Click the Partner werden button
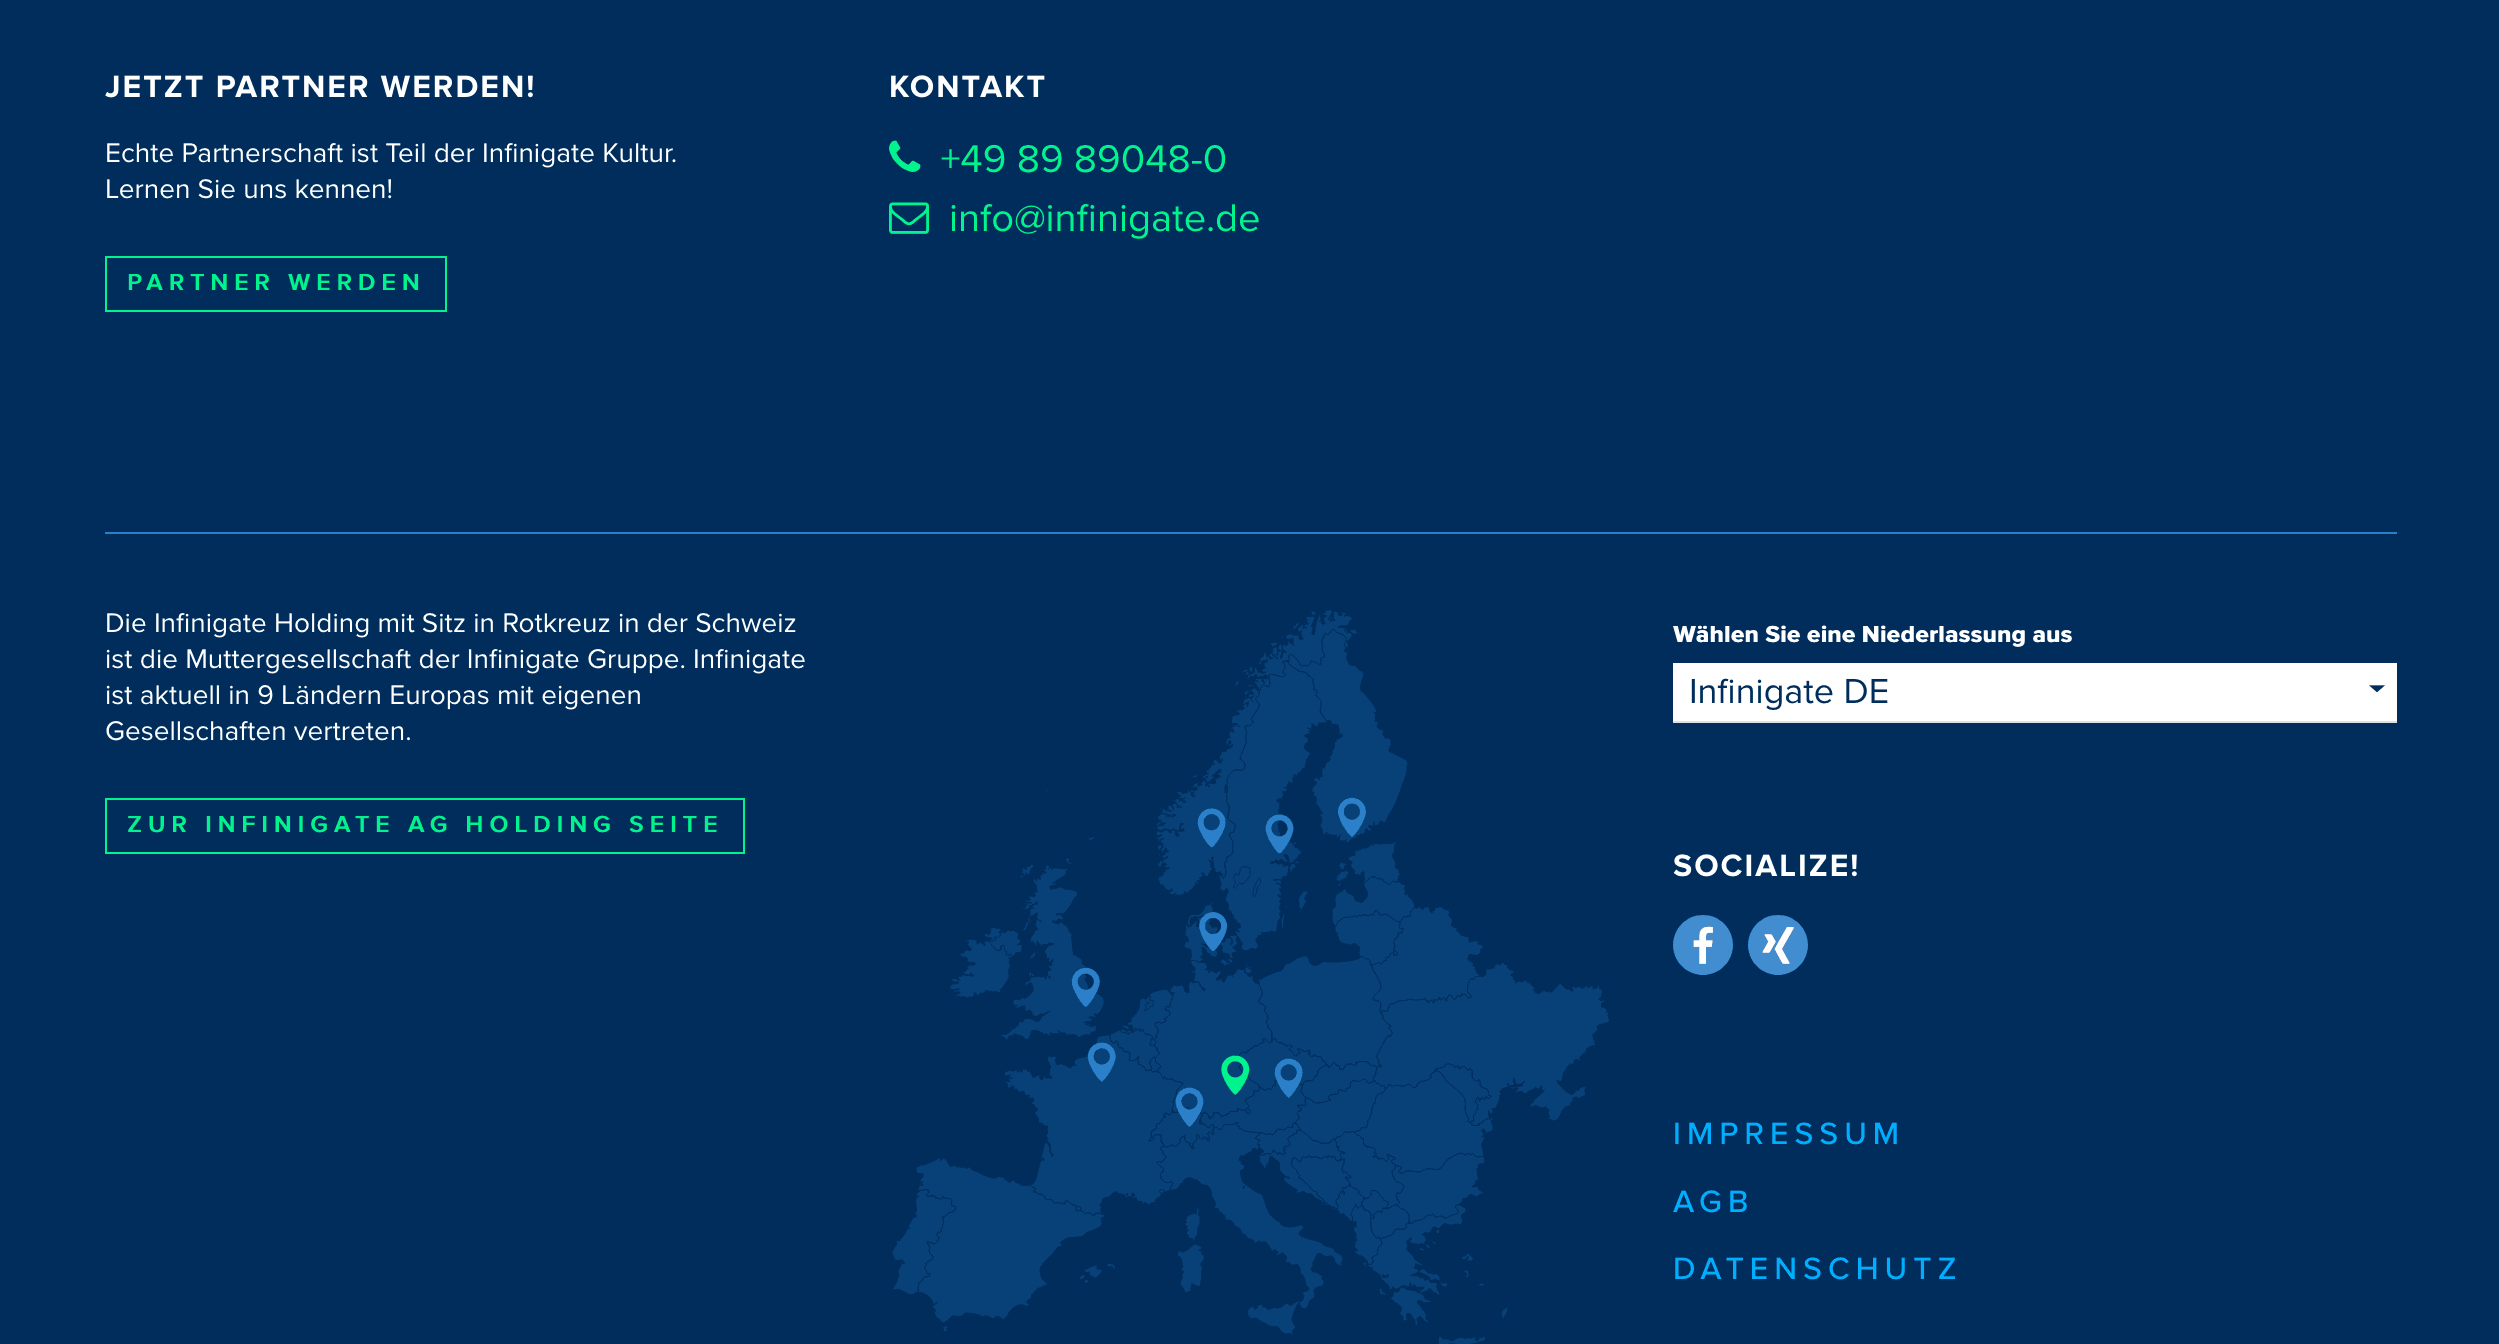 pos(276,284)
